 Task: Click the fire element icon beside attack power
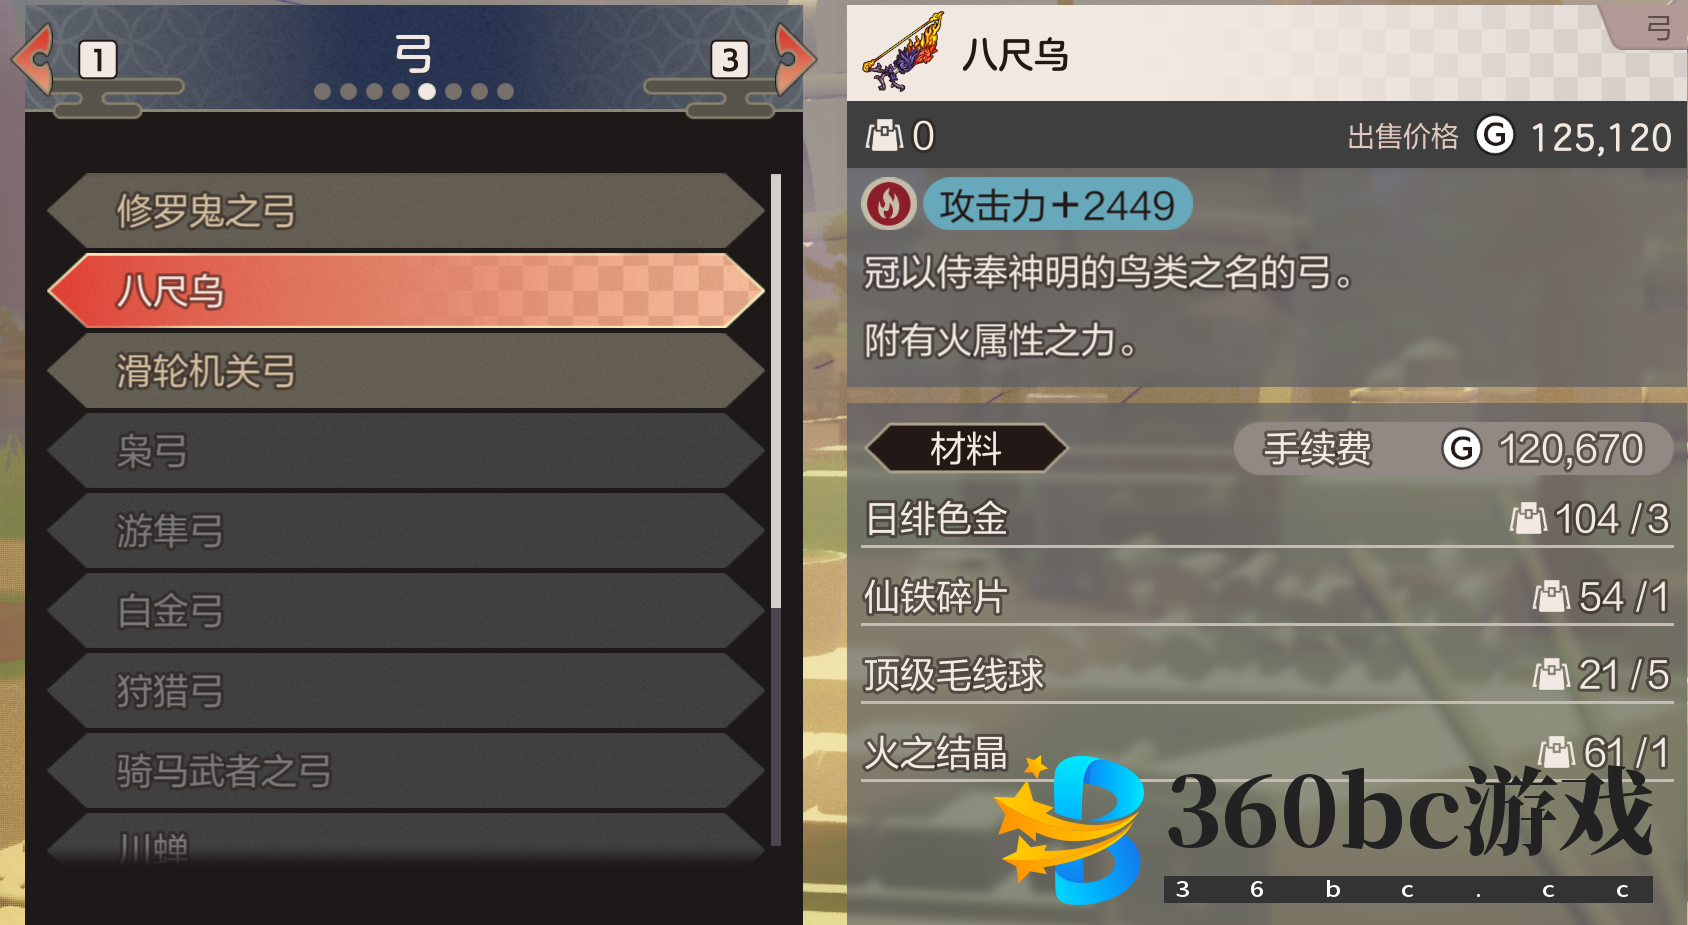888,204
